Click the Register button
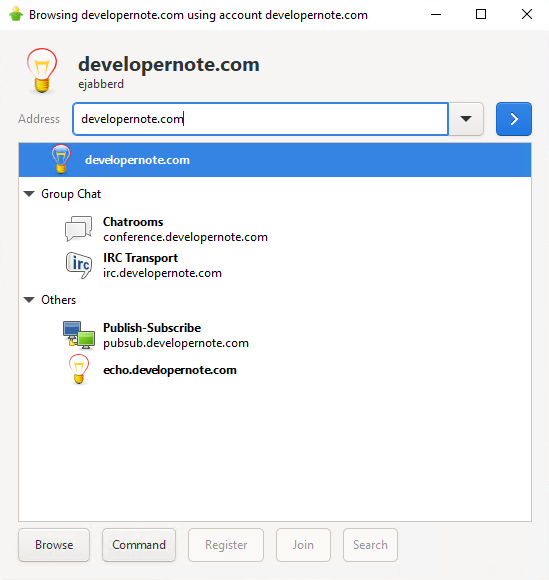The image size is (549, 580). (226, 545)
